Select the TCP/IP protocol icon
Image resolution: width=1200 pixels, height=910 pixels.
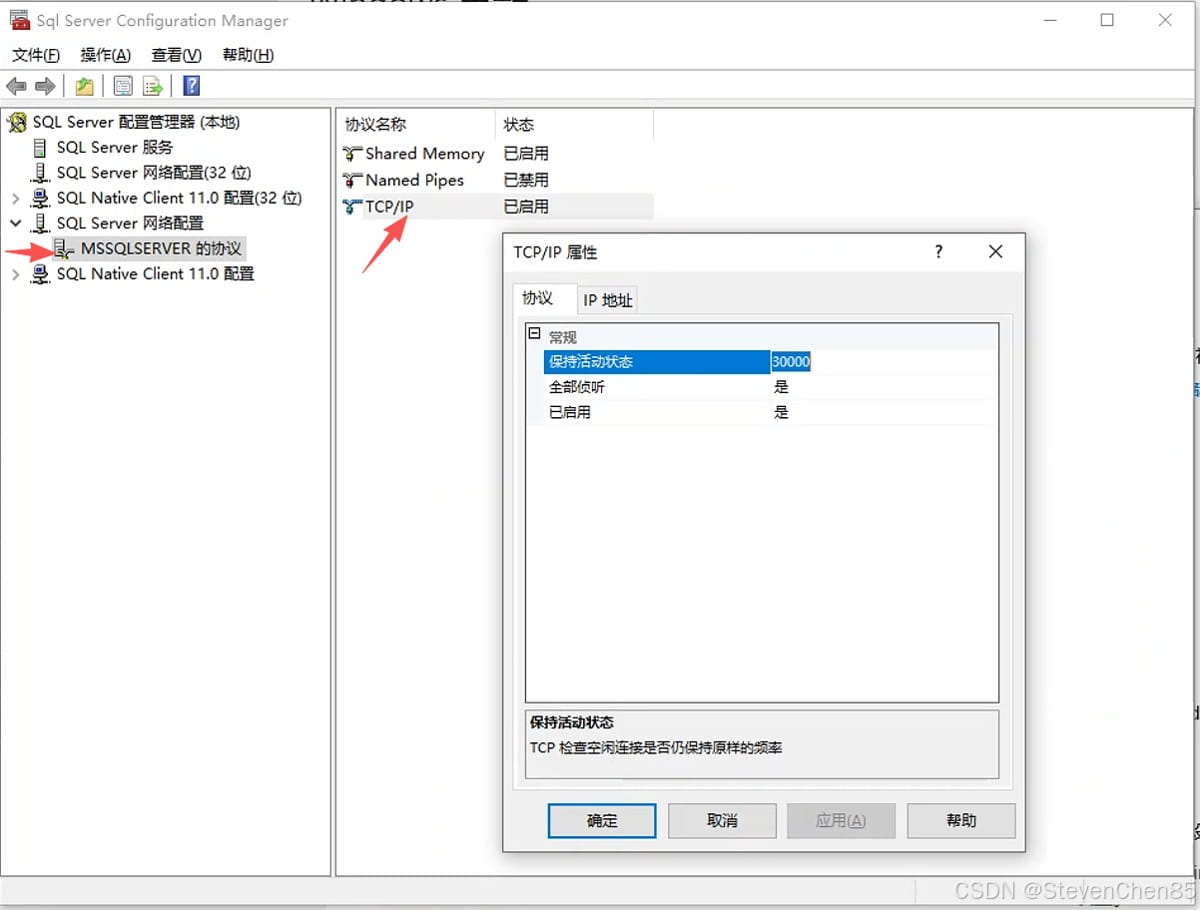click(x=352, y=207)
